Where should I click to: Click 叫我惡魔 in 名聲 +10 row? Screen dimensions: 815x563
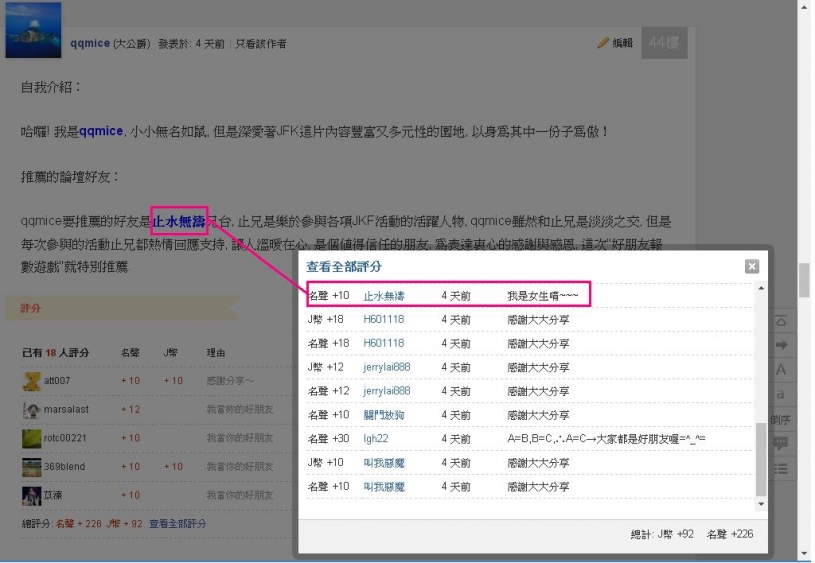click(x=384, y=487)
